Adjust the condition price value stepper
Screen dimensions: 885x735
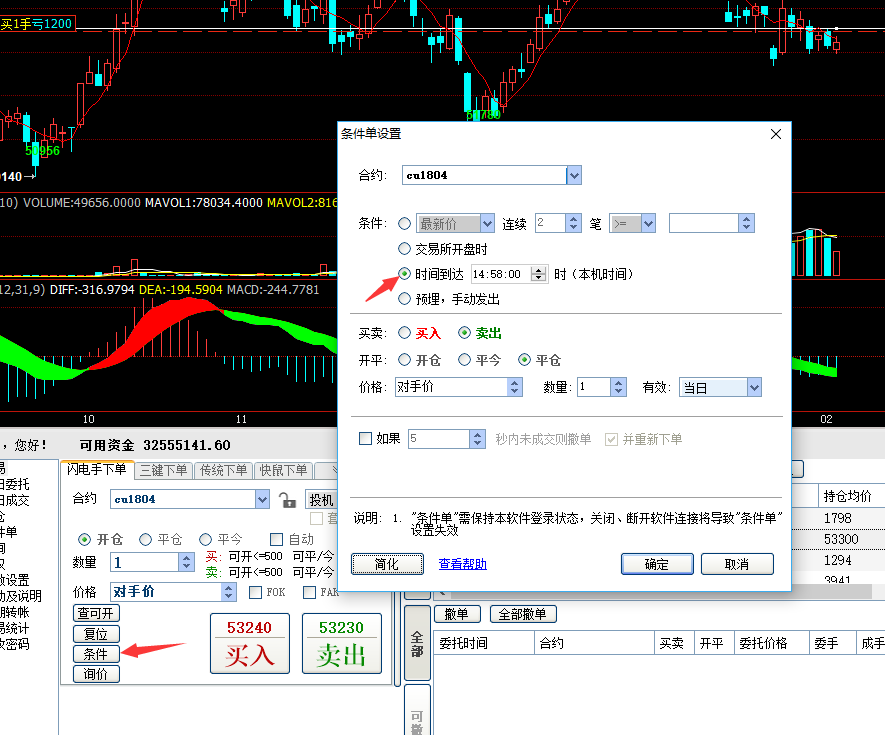point(746,224)
